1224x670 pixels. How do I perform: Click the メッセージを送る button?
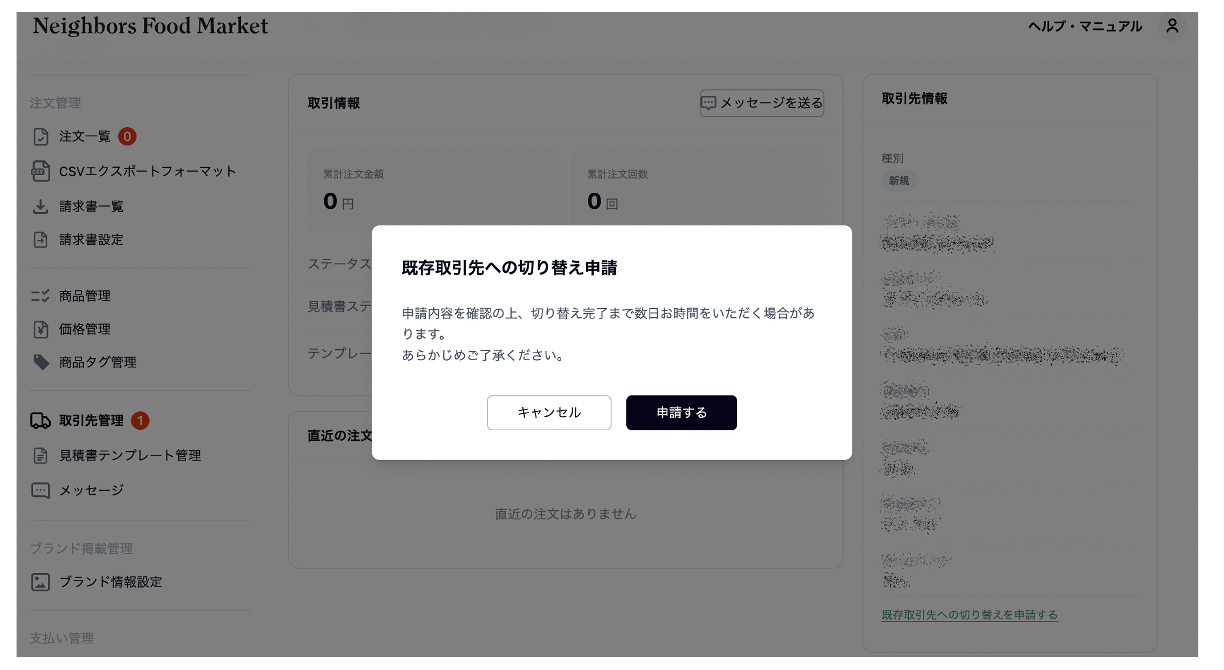[x=762, y=103]
